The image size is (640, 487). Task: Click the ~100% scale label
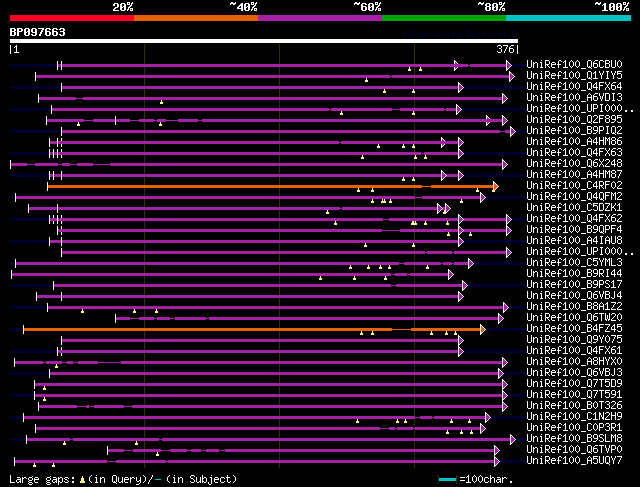(612, 7)
